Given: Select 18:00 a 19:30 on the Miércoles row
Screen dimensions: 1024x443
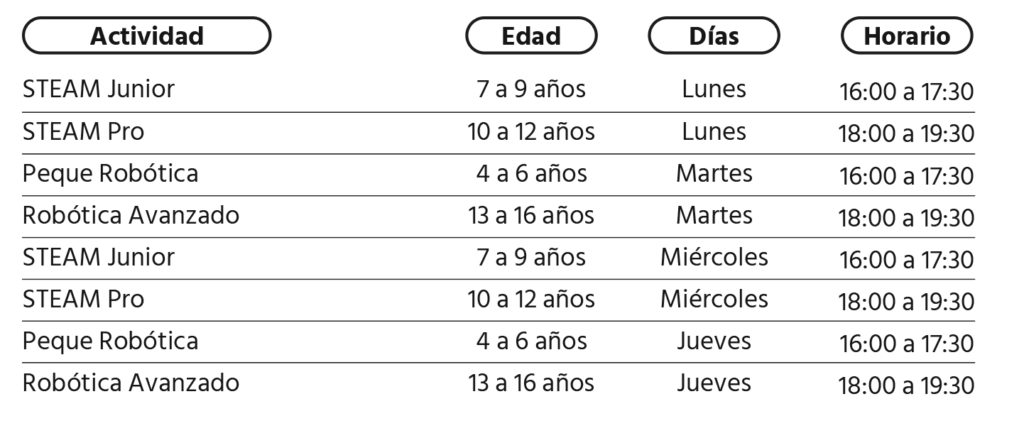Looking at the screenshot, I should tap(906, 301).
